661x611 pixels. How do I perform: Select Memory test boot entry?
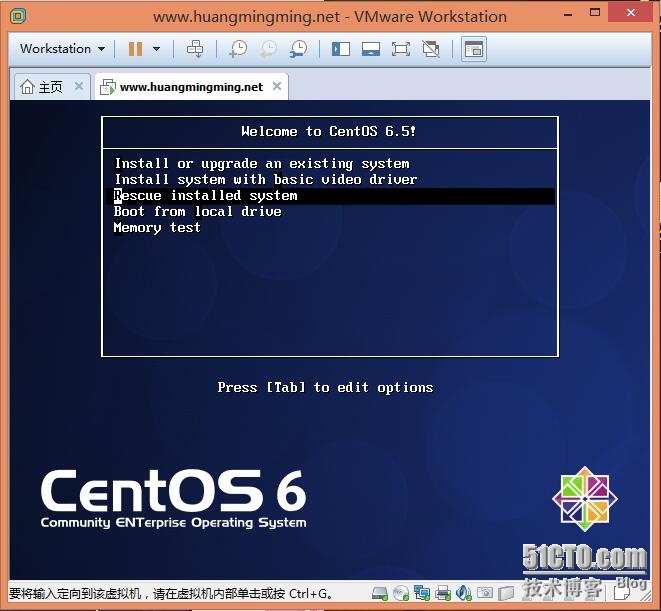pyautogui.click(x=157, y=228)
